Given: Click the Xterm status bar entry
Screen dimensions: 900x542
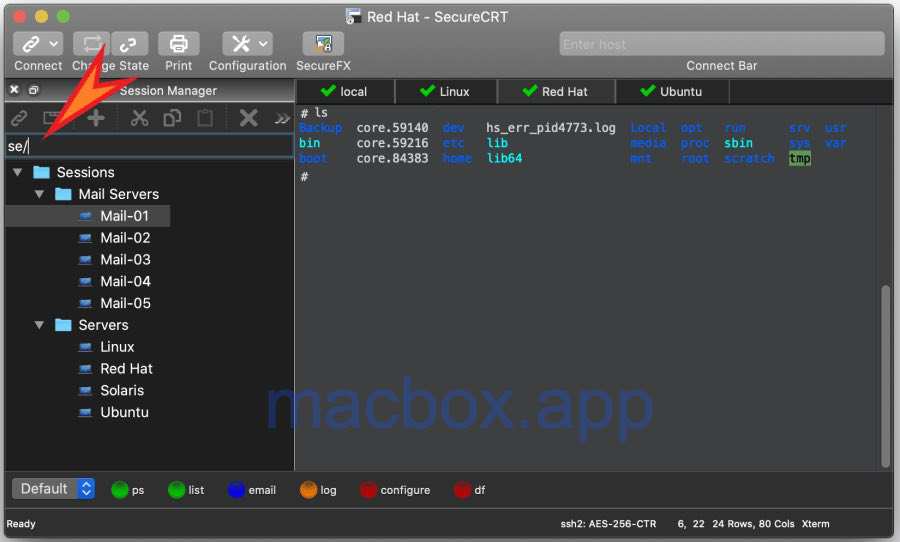Looking at the screenshot, I should pyautogui.click(x=815, y=524).
